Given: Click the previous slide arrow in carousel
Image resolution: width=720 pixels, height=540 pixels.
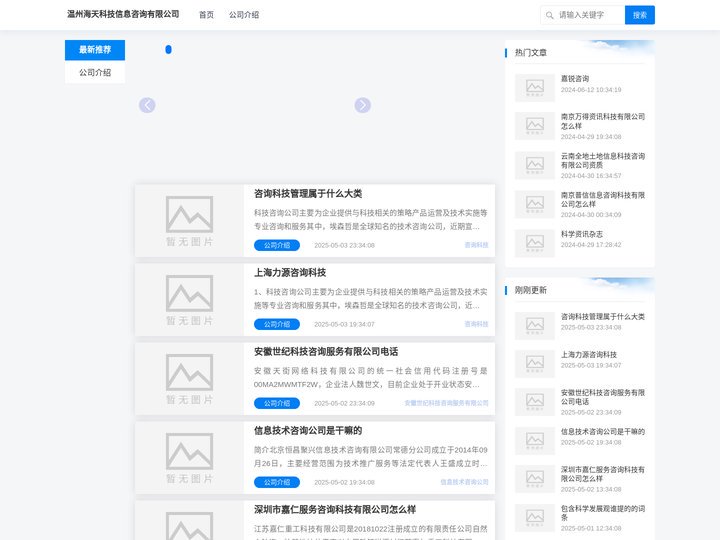Looking at the screenshot, I should tap(147, 105).
